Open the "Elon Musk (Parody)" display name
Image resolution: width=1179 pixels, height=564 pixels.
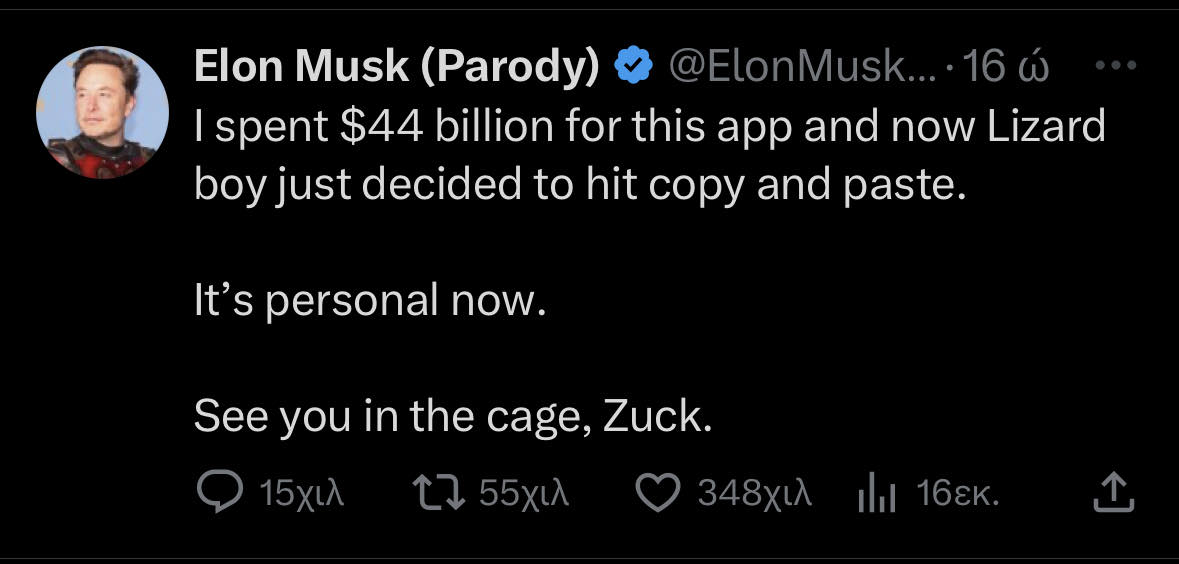tap(396, 67)
